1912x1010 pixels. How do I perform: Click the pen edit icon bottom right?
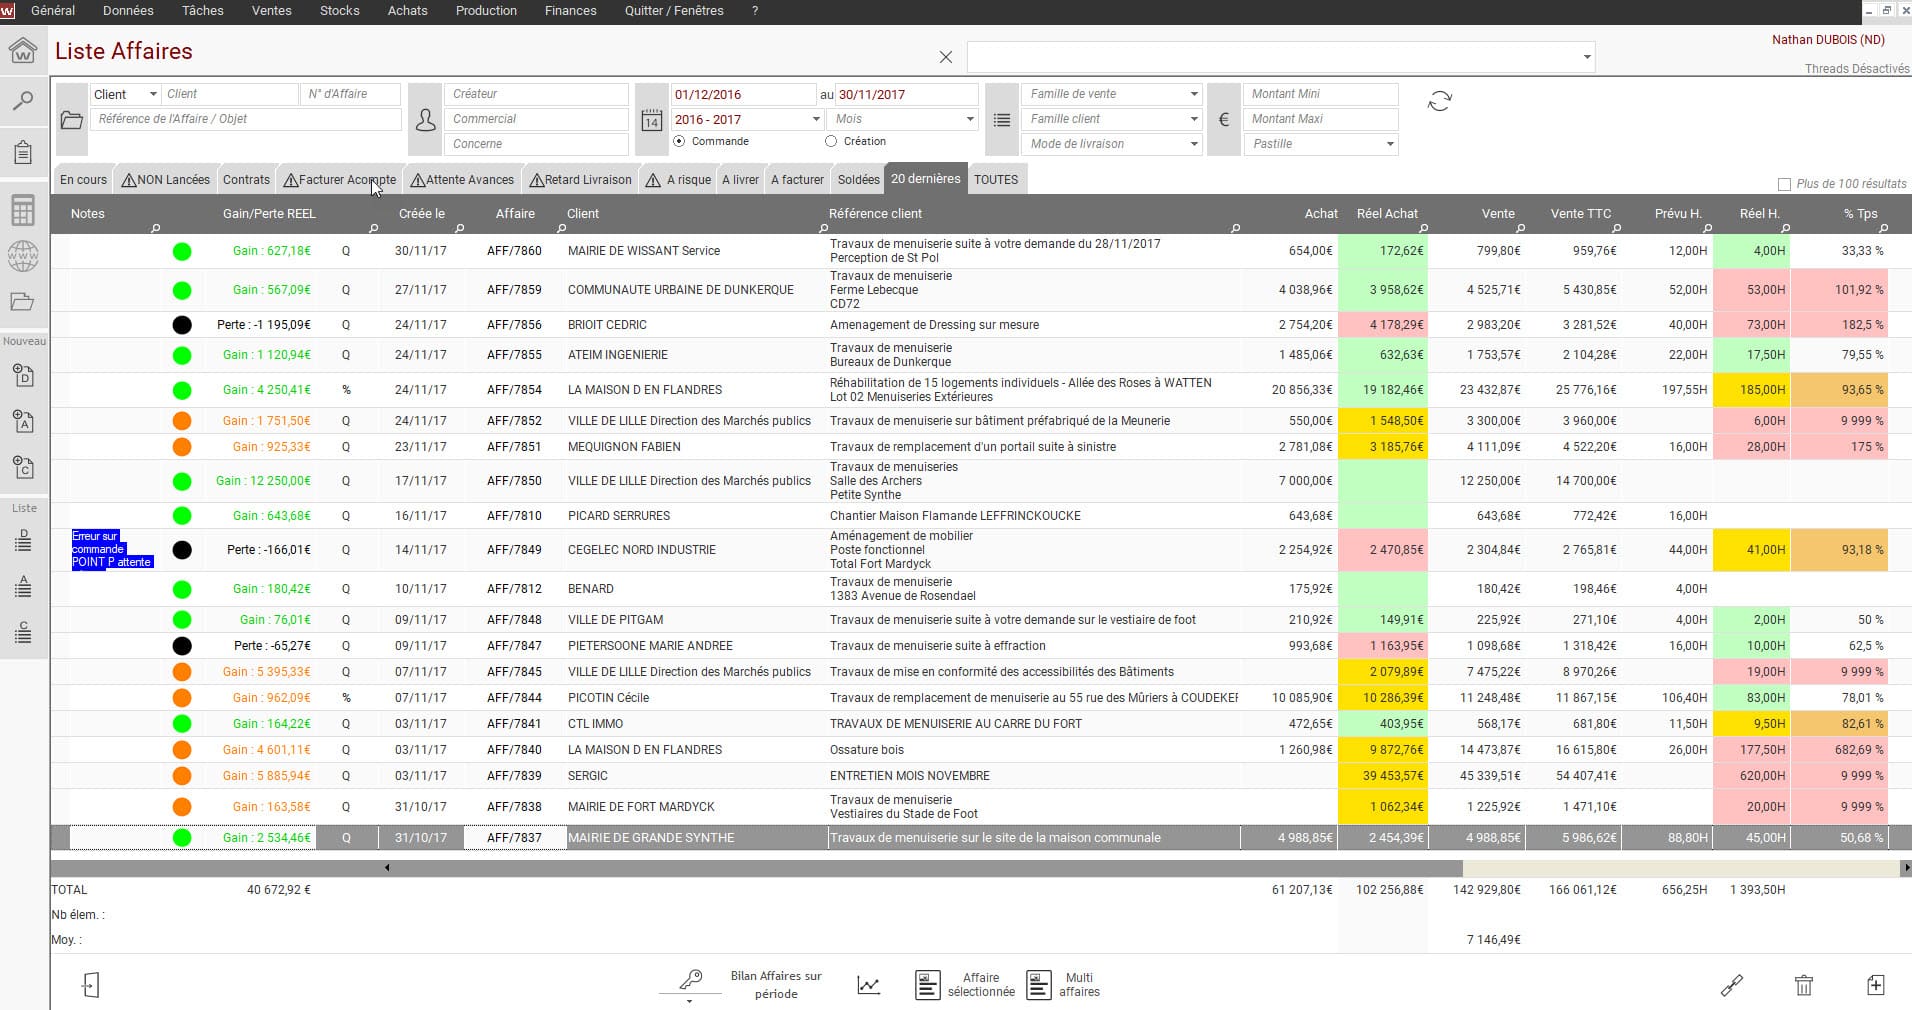[1732, 985]
